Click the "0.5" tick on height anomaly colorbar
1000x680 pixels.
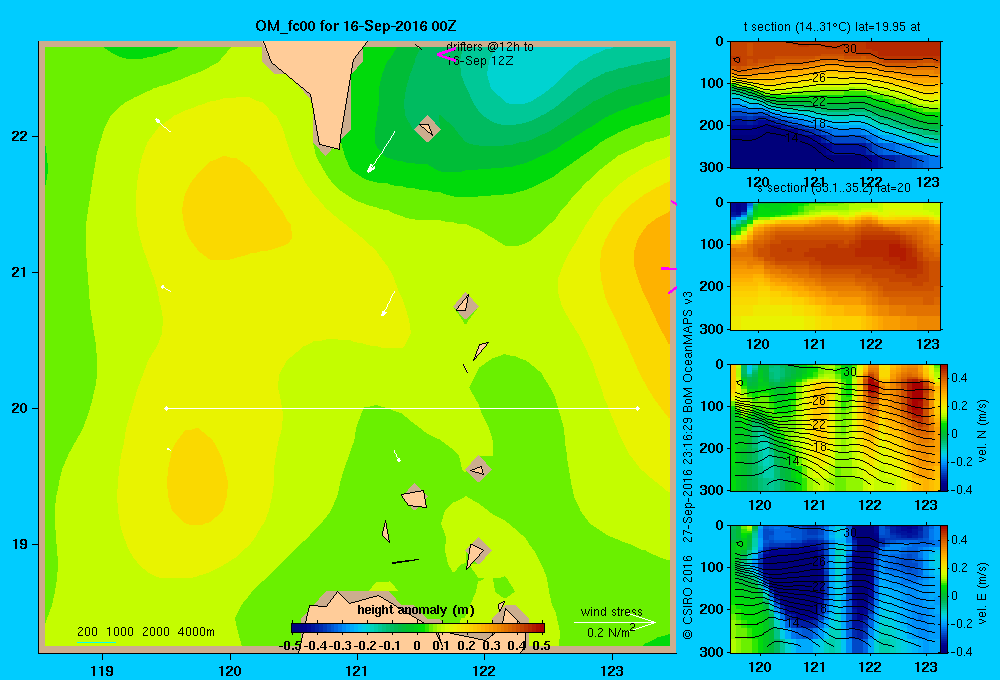coord(541,646)
